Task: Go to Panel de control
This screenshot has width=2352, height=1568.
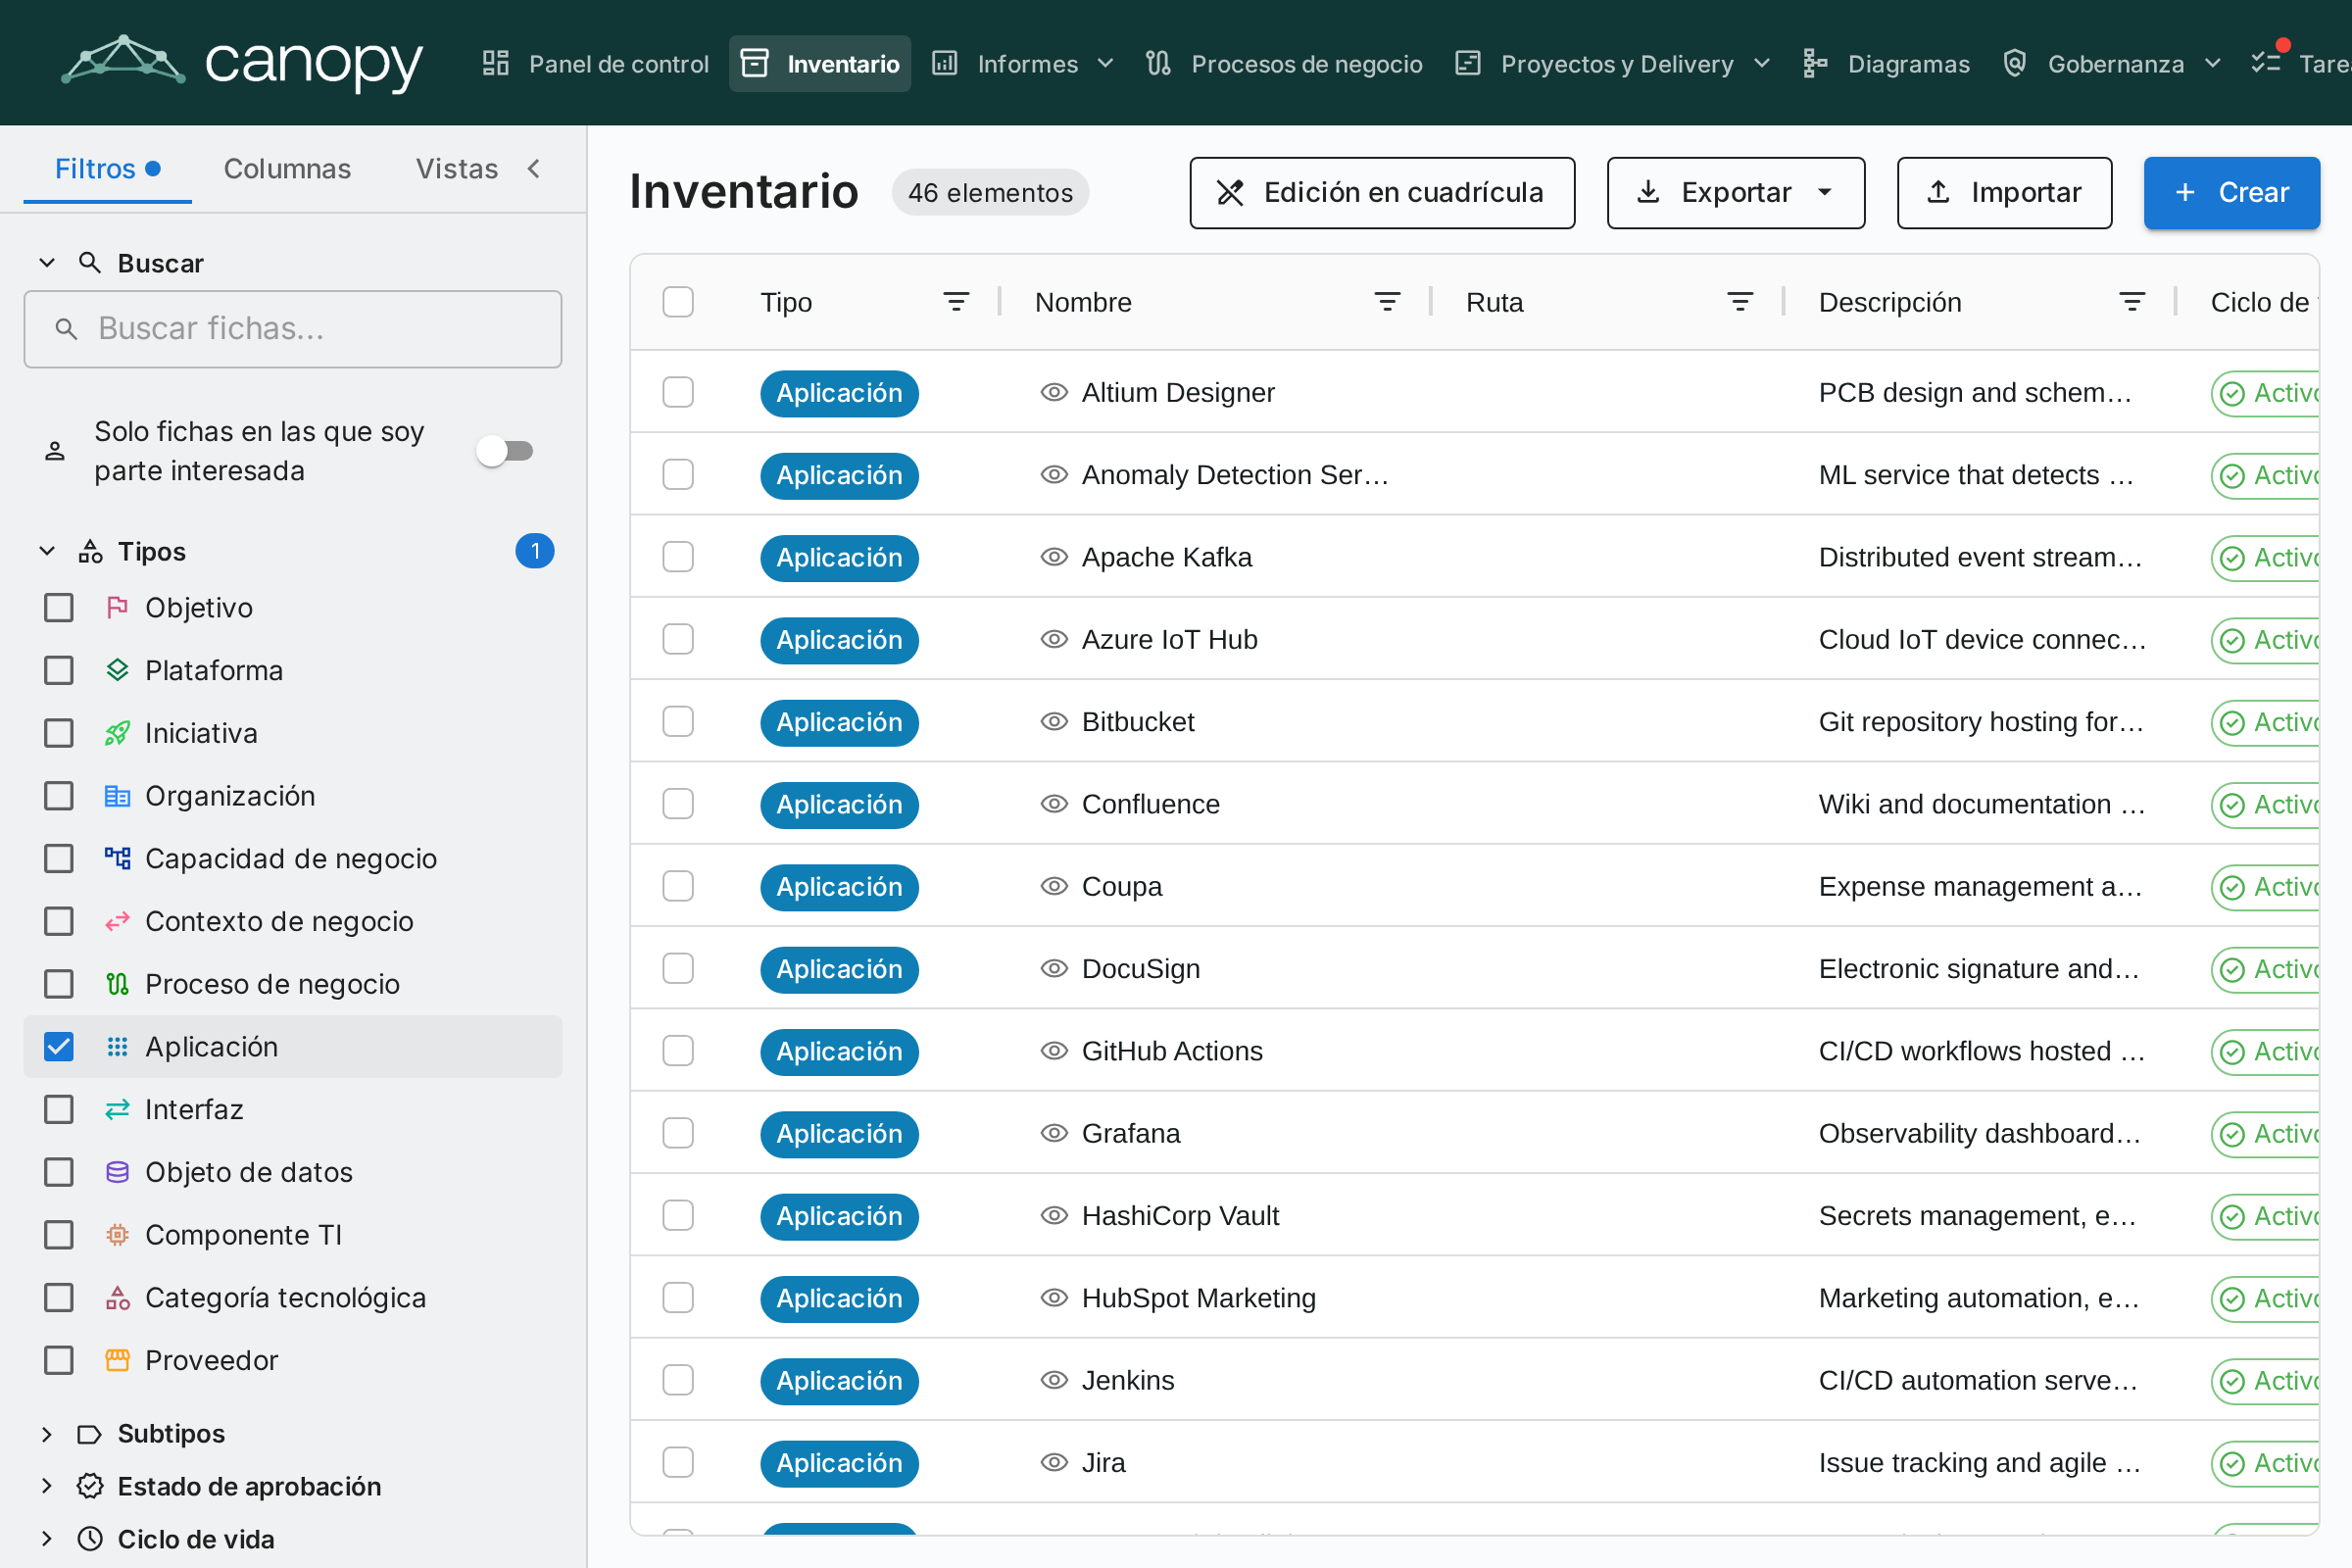Action: click(596, 64)
